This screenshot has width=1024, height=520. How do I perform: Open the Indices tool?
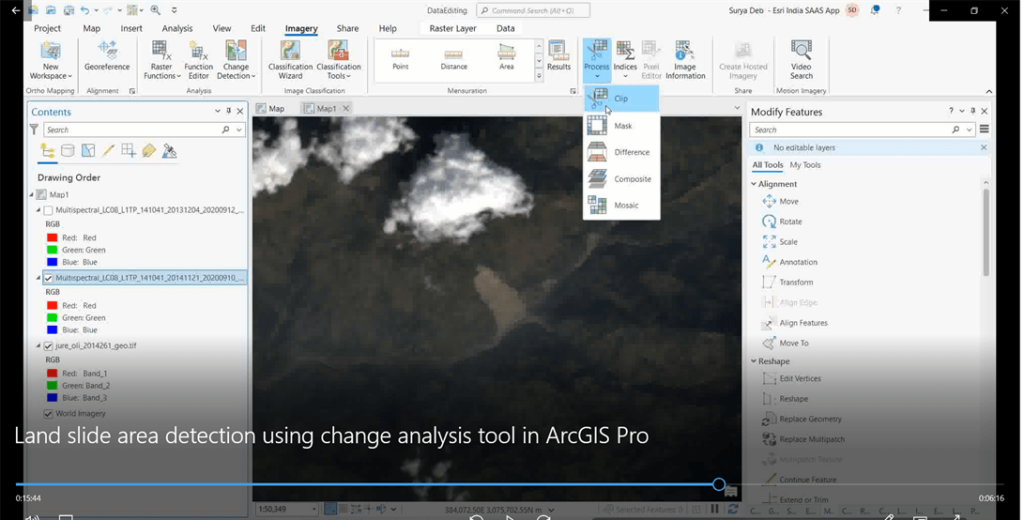click(x=625, y=59)
